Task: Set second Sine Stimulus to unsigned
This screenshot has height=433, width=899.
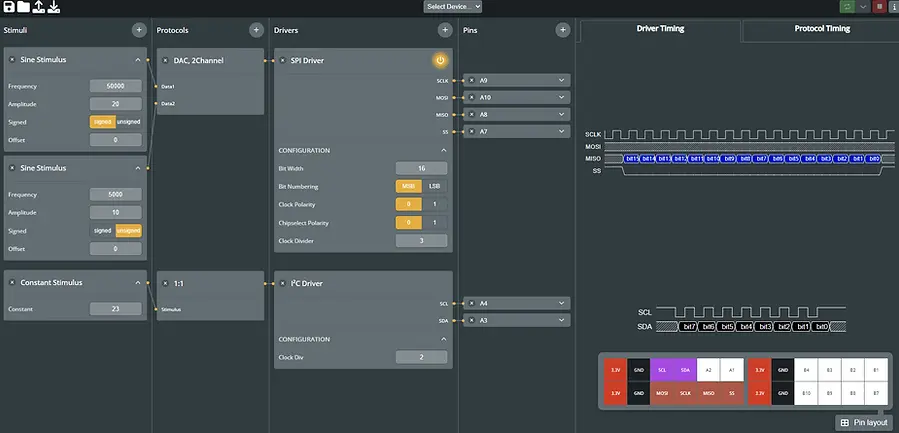Action: point(128,231)
